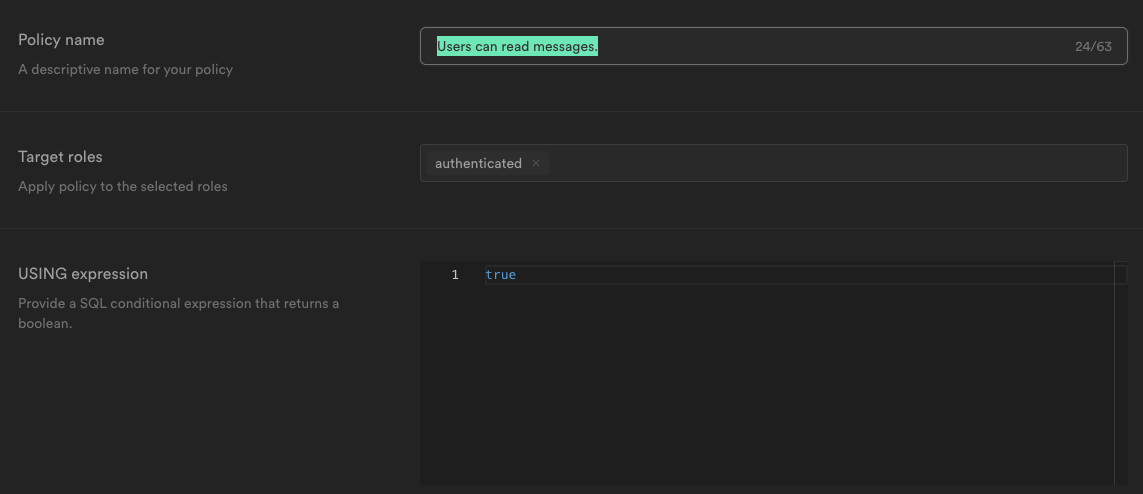Click the 'true' keyword in the editor

point(501,275)
